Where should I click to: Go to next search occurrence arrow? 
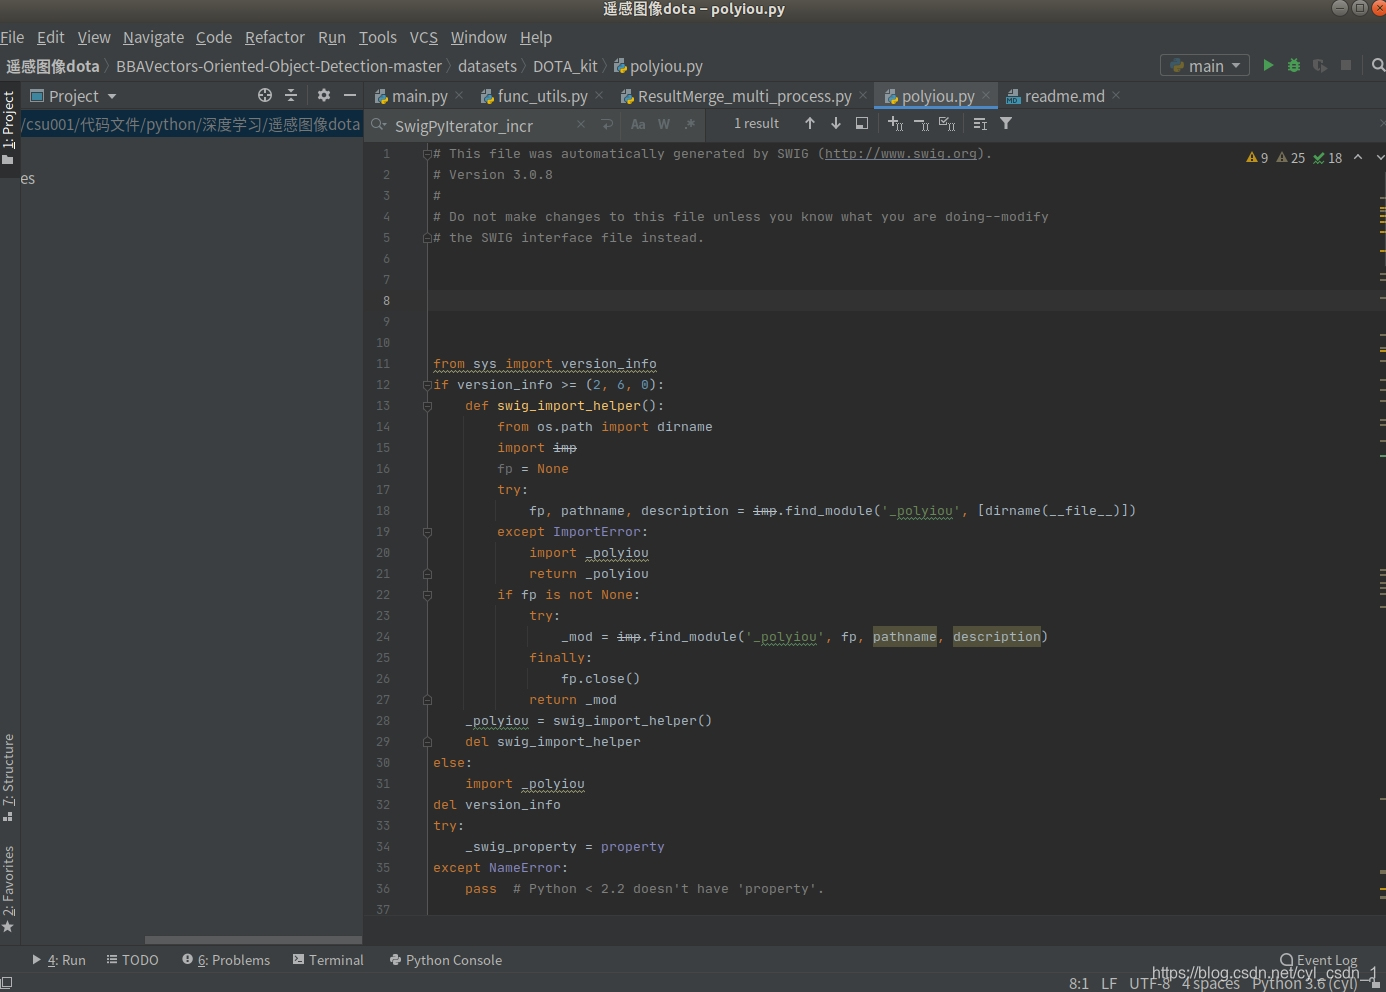(x=836, y=123)
